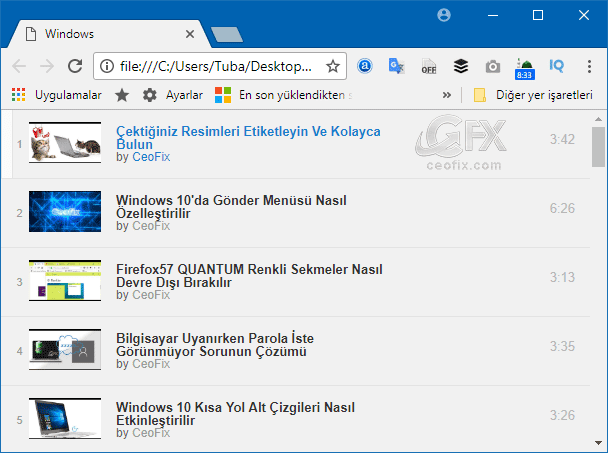This screenshot has width=608, height=453.
Task: Open 'Windows 10 Kısa Yol Alt Çizgileri' video
Action: pyautogui.click(x=235, y=413)
